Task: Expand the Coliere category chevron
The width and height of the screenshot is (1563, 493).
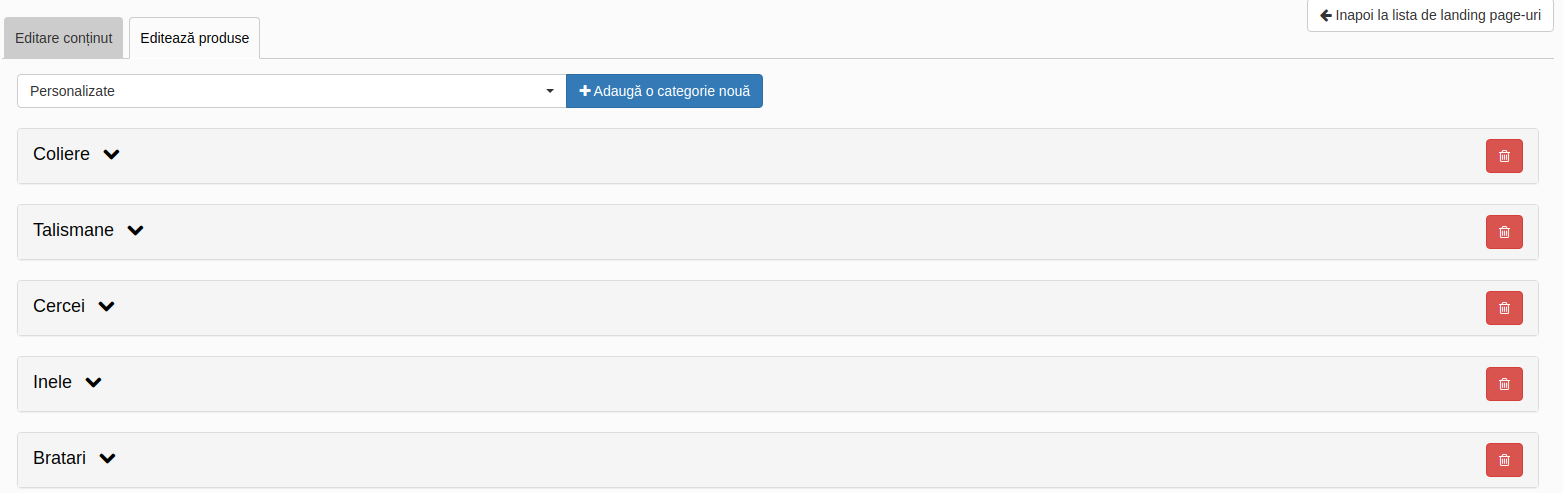Action: 112,155
